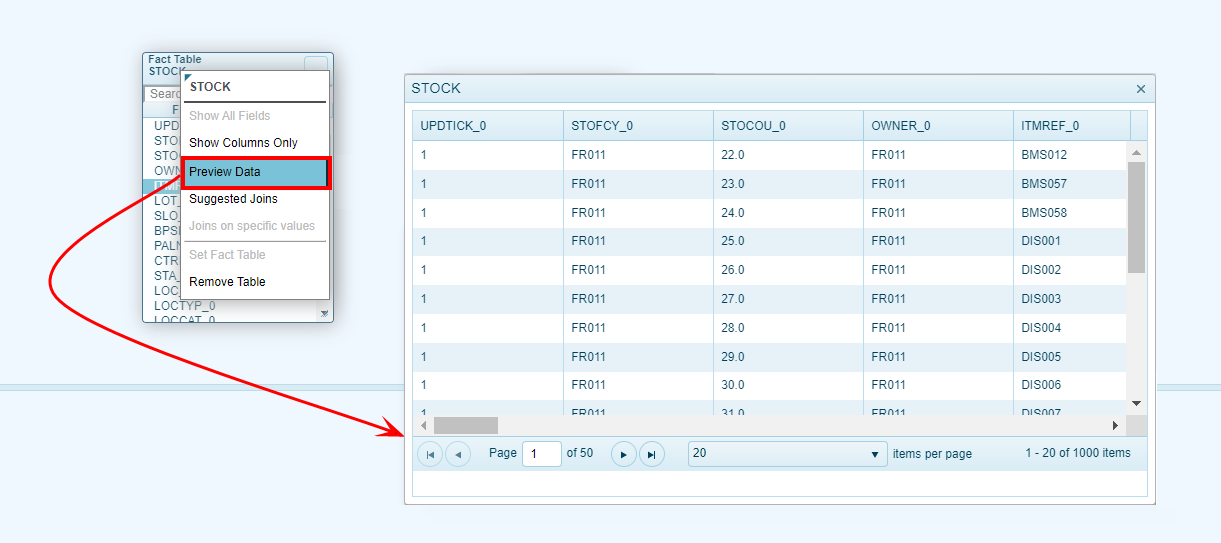Click STOCOU_0 value 30.0
Screen dimensions: 1221x543
[788, 385]
